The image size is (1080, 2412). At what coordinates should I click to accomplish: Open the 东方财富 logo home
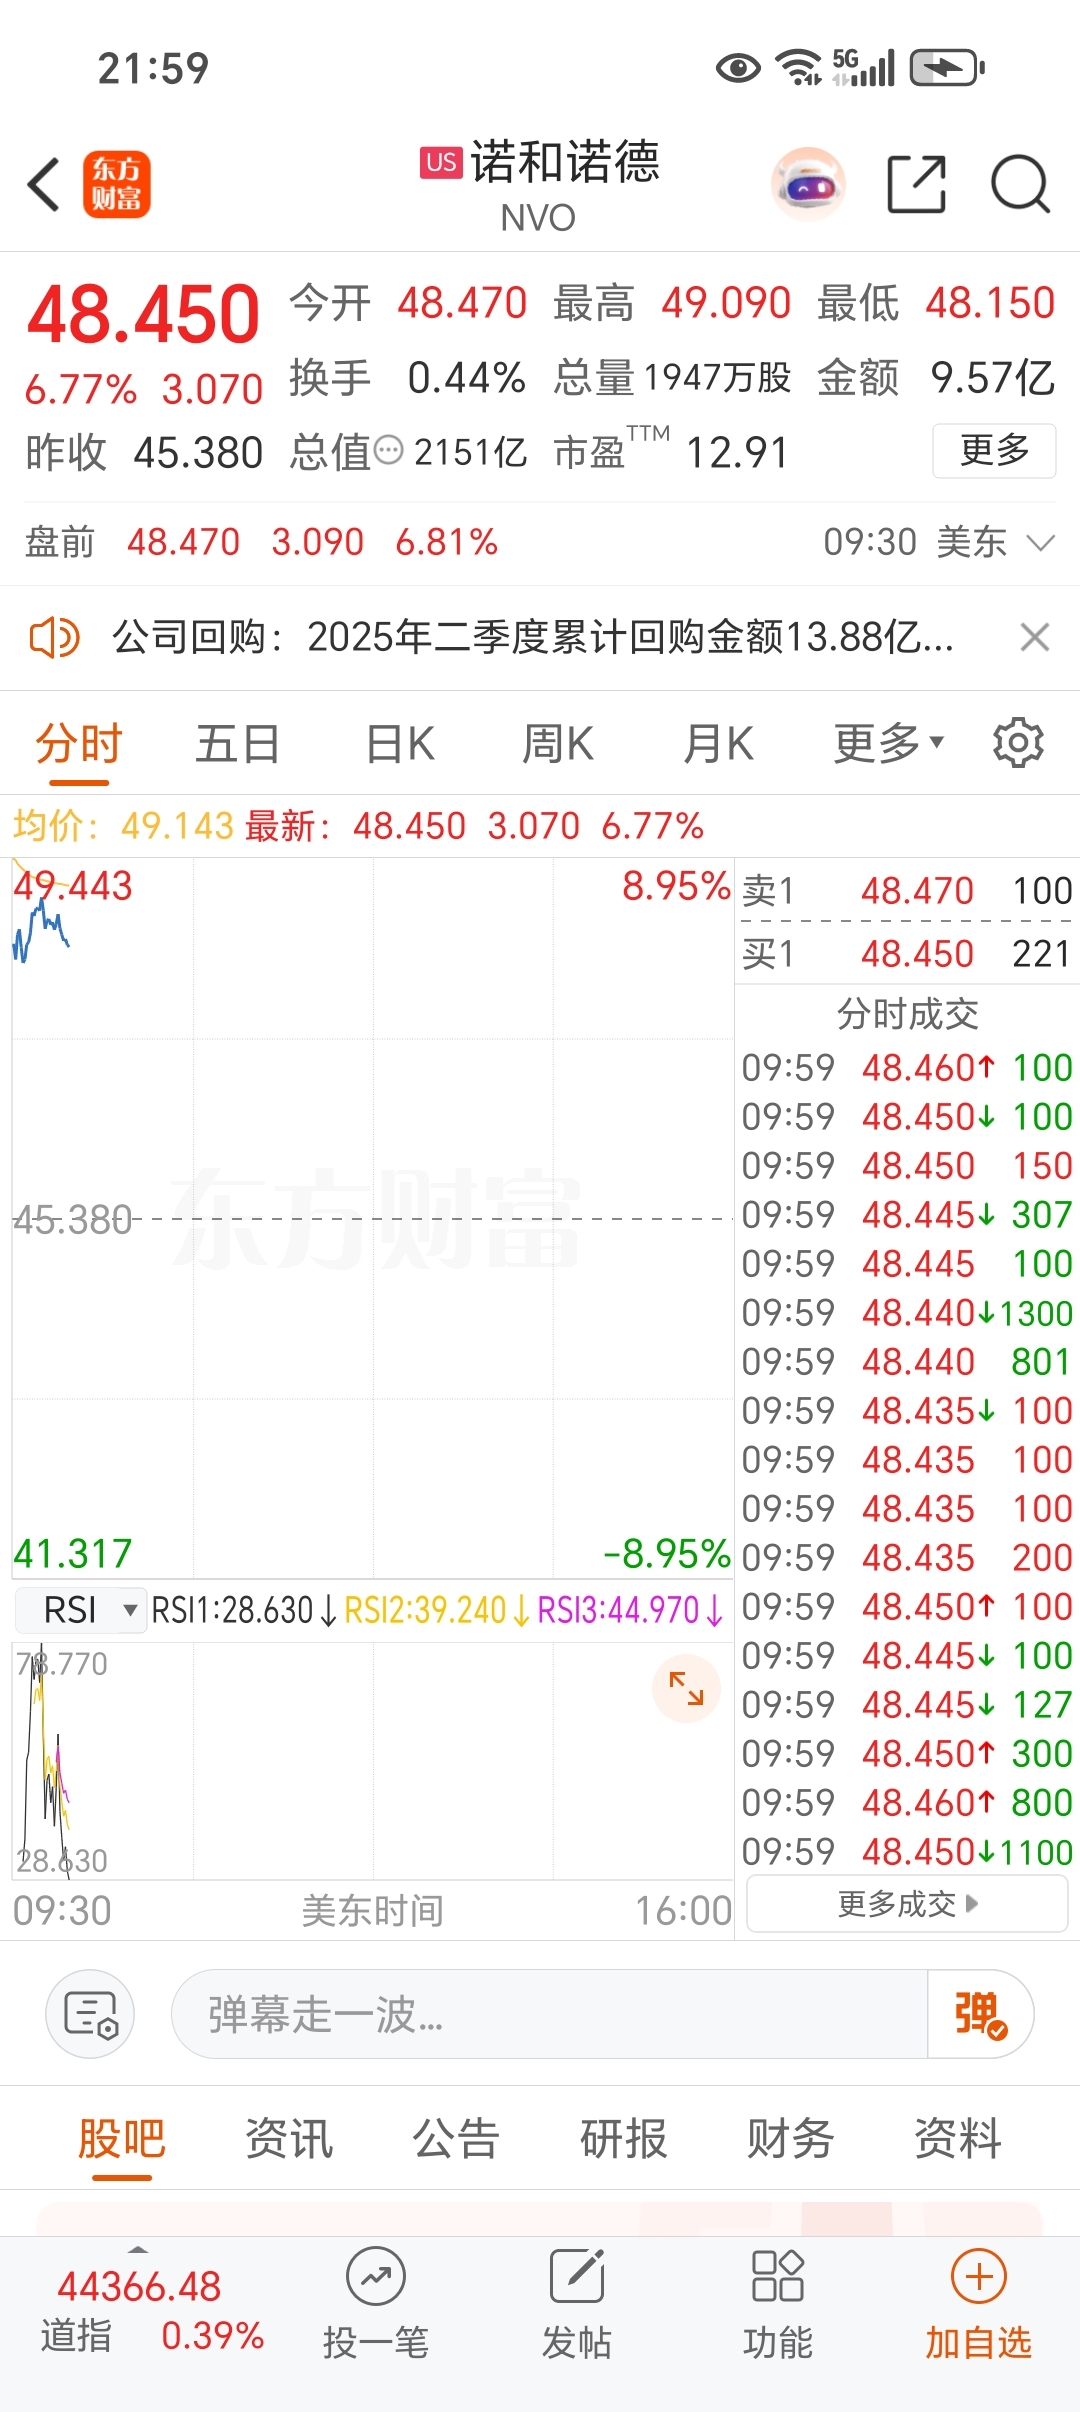coord(116,185)
